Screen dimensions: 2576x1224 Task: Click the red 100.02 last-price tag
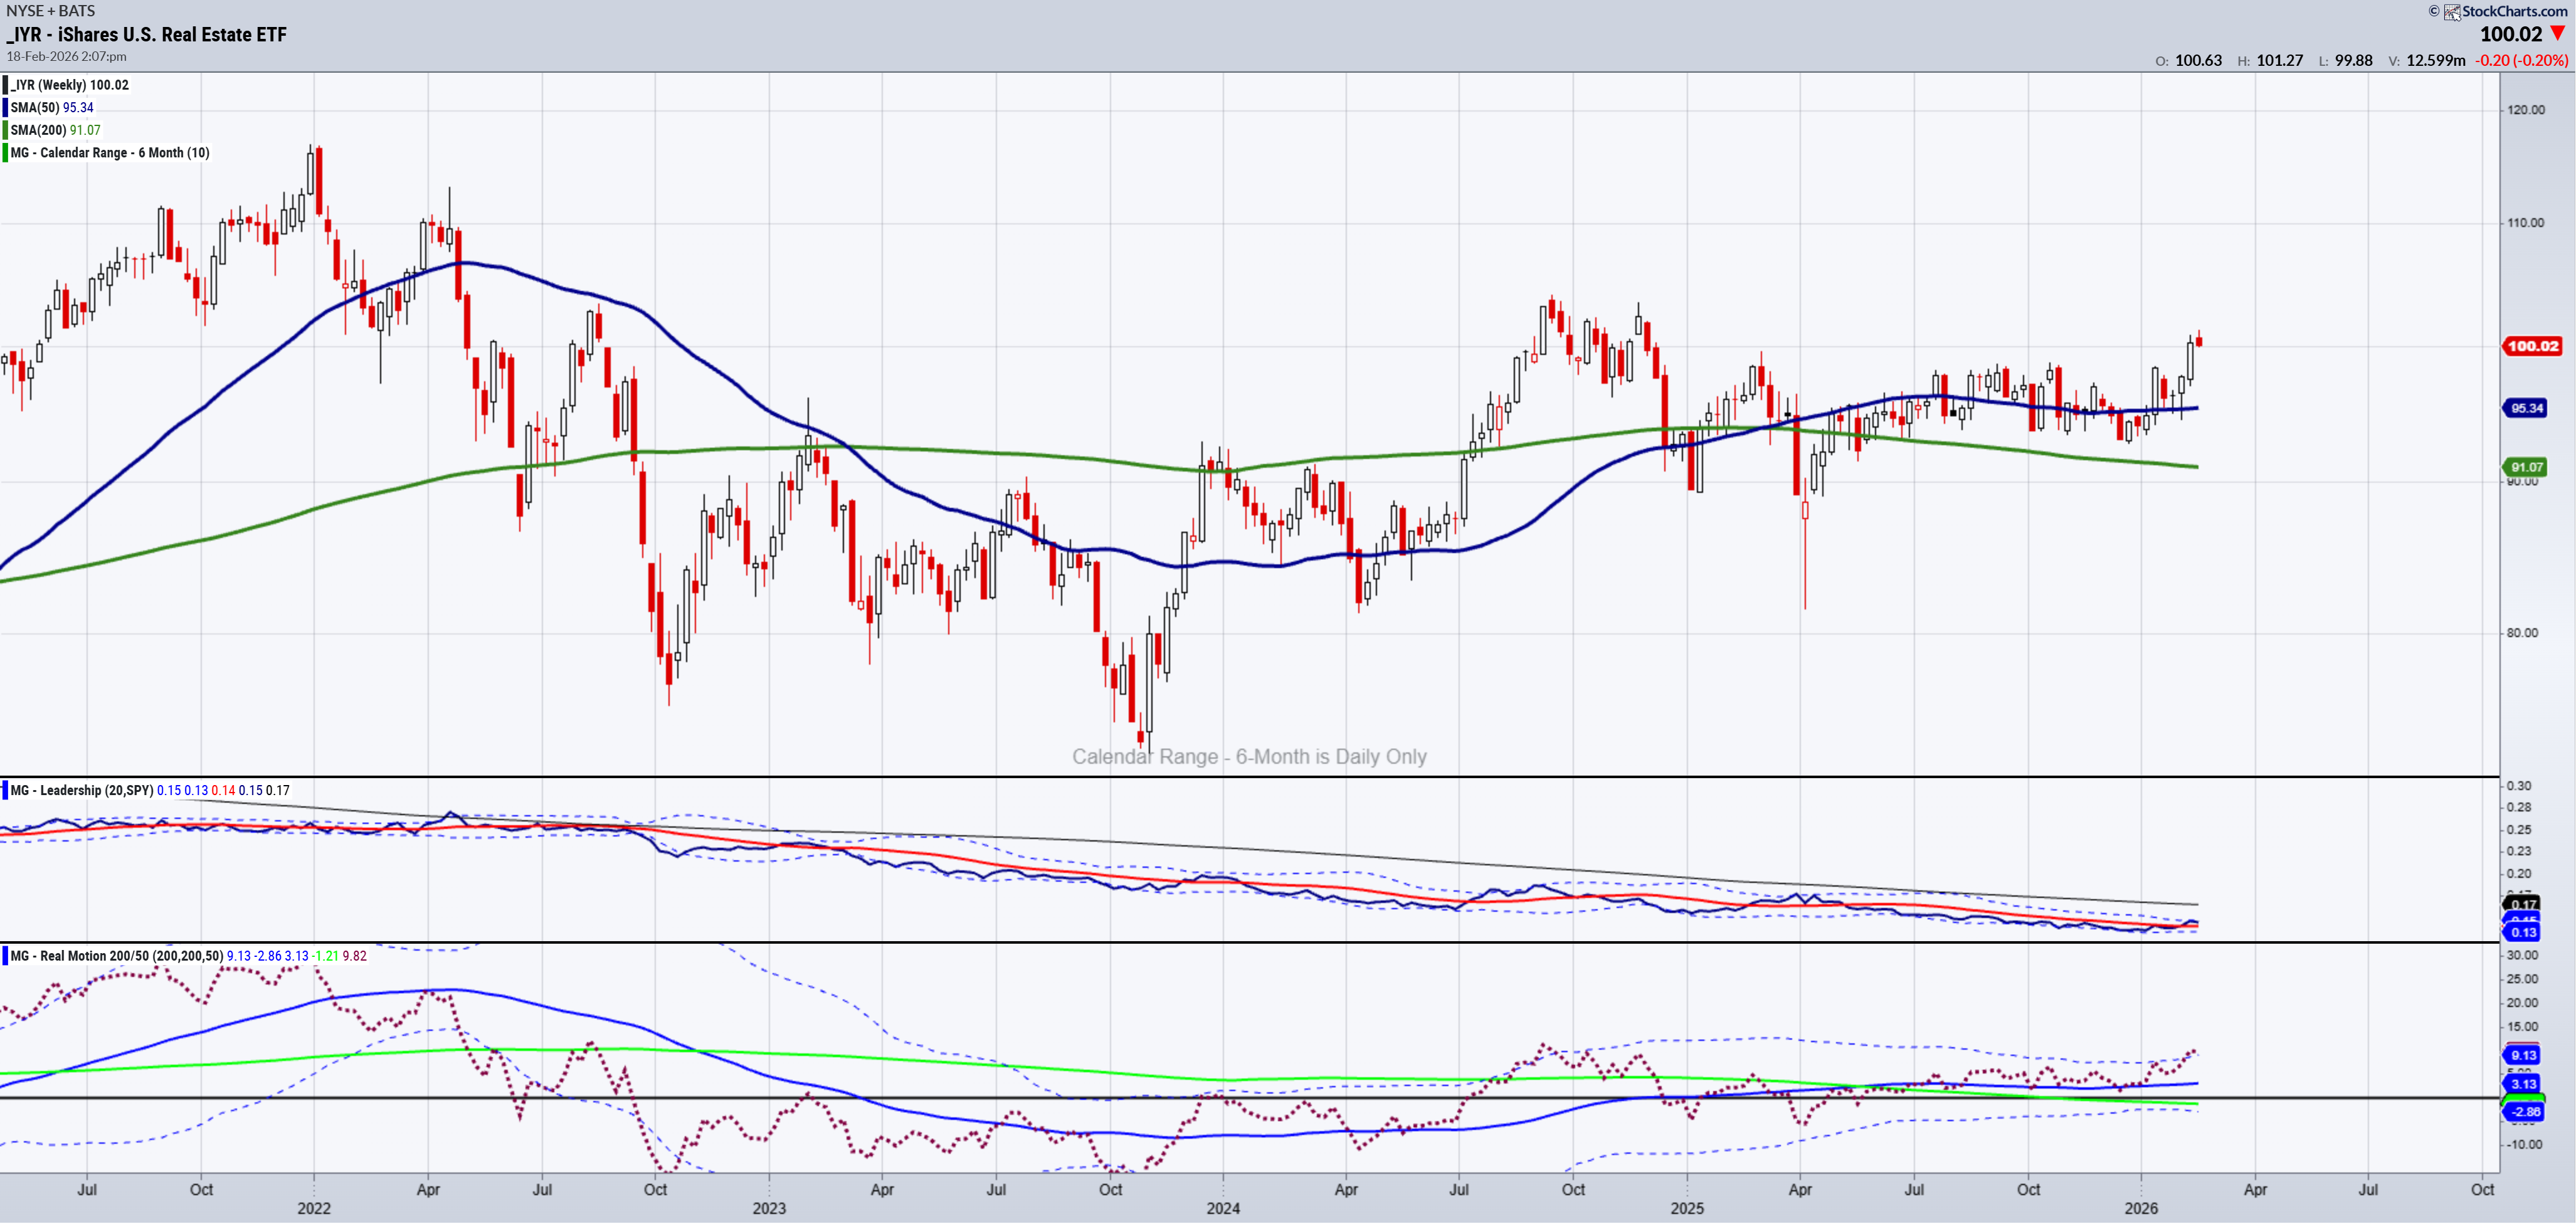pos(2532,346)
